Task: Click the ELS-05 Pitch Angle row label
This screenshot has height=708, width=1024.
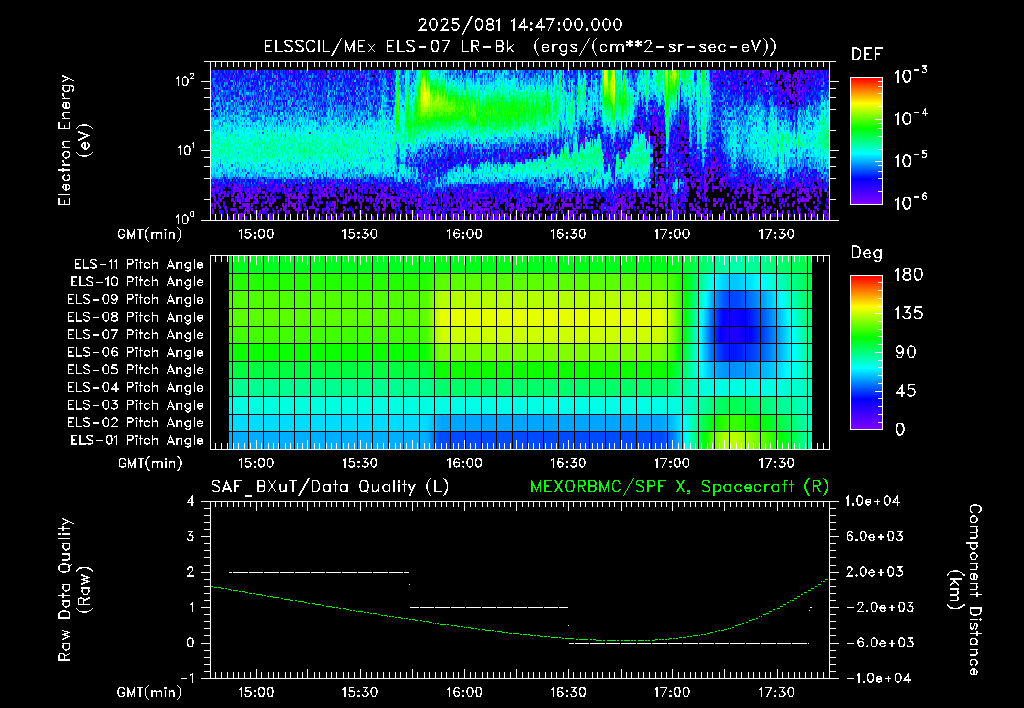Action: click(136, 370)
